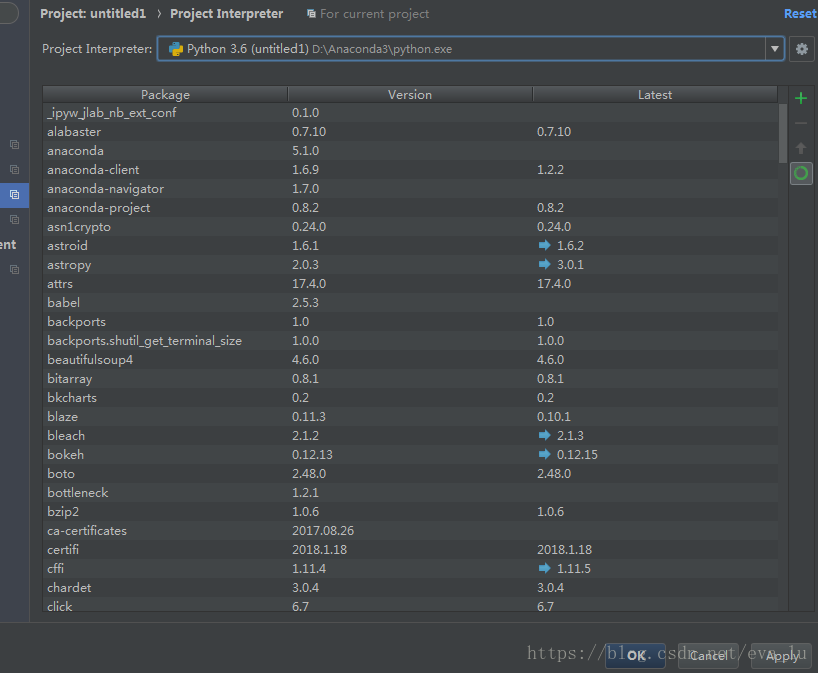The image size is (818, 673).
Task: Select the astropy package name
Action: click(x=69, y=265)
